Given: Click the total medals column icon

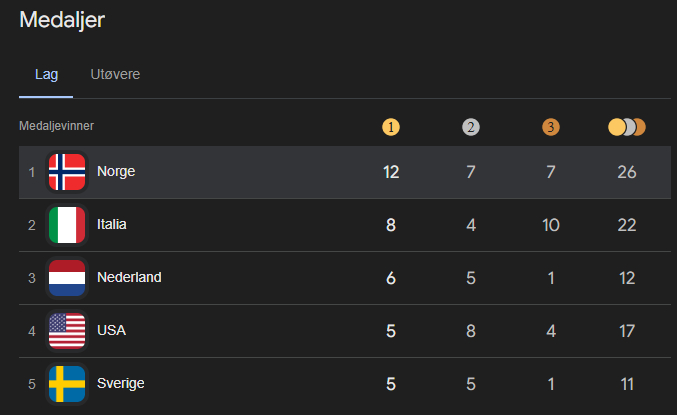Looking at the screenshot, I should pyautogui.click(x=627, y=127).
